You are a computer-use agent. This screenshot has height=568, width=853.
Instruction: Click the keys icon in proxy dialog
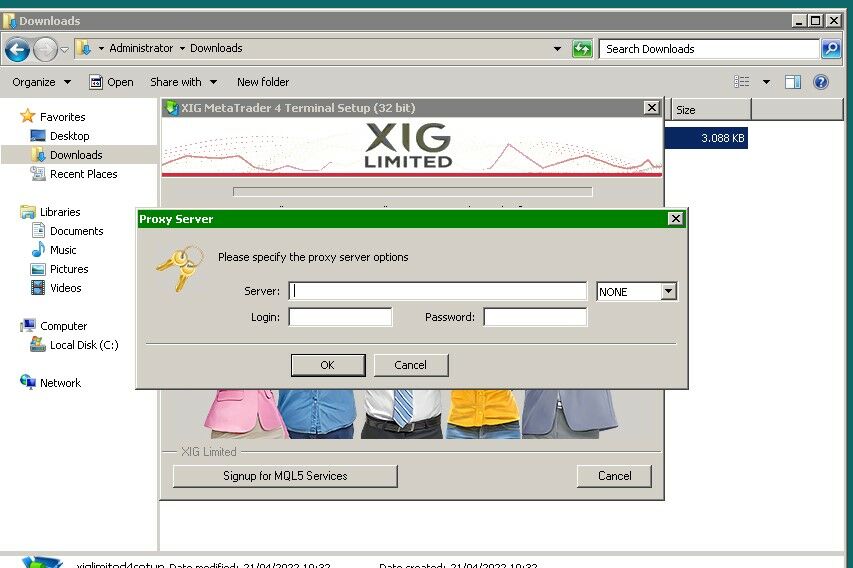[181, 268]
